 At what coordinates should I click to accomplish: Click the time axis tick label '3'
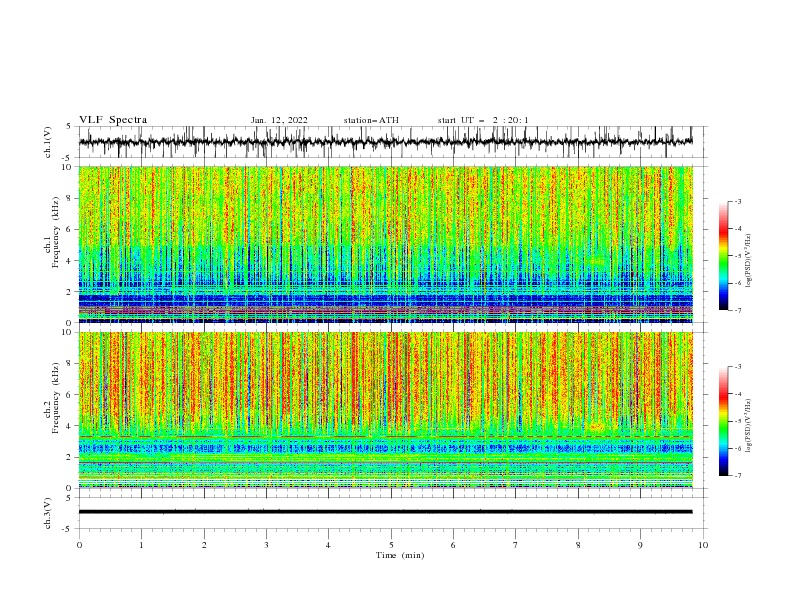tap(266, 545)
